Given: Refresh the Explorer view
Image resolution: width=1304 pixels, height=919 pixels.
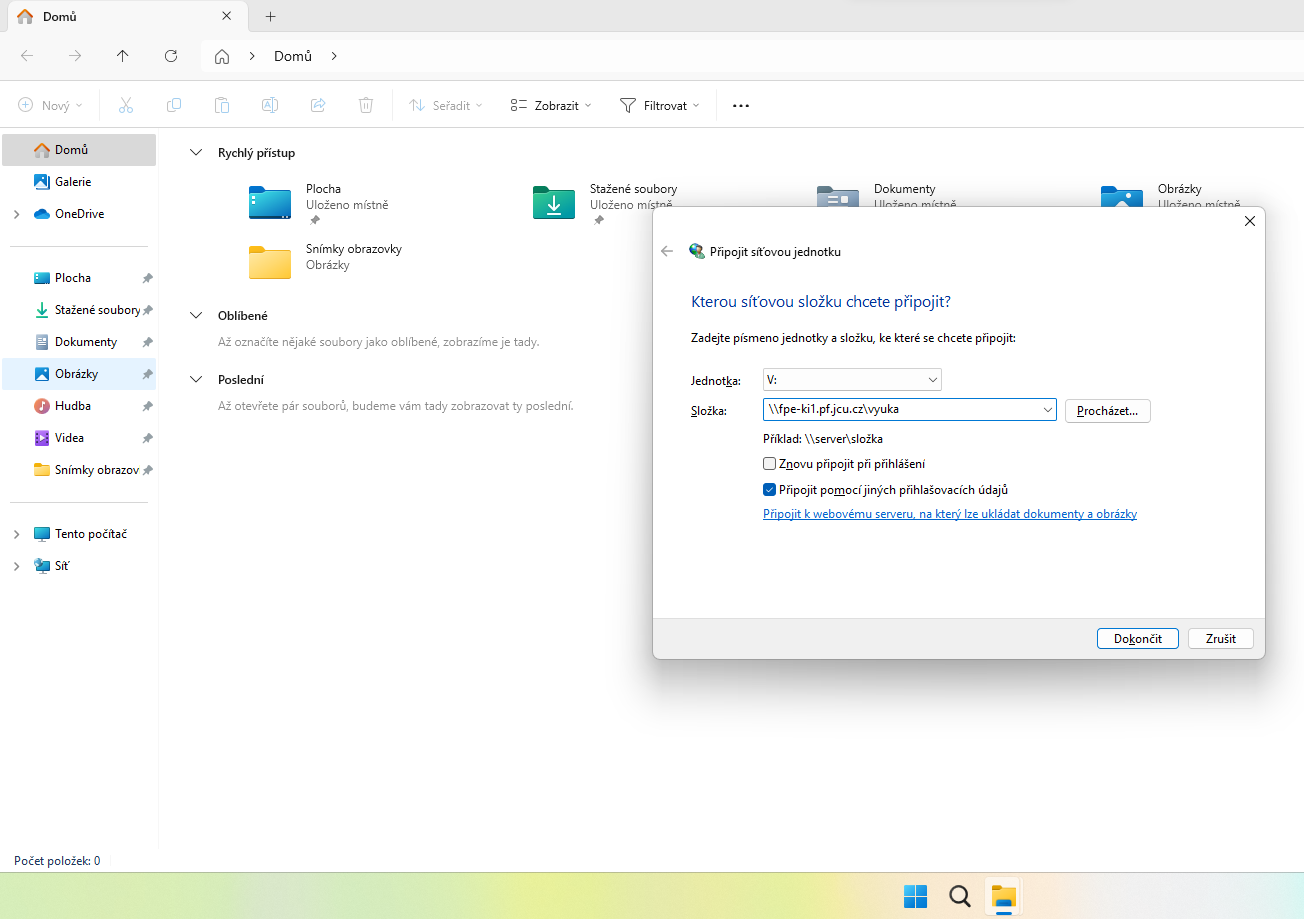Looking at the screenshot, I should [171, 56].
